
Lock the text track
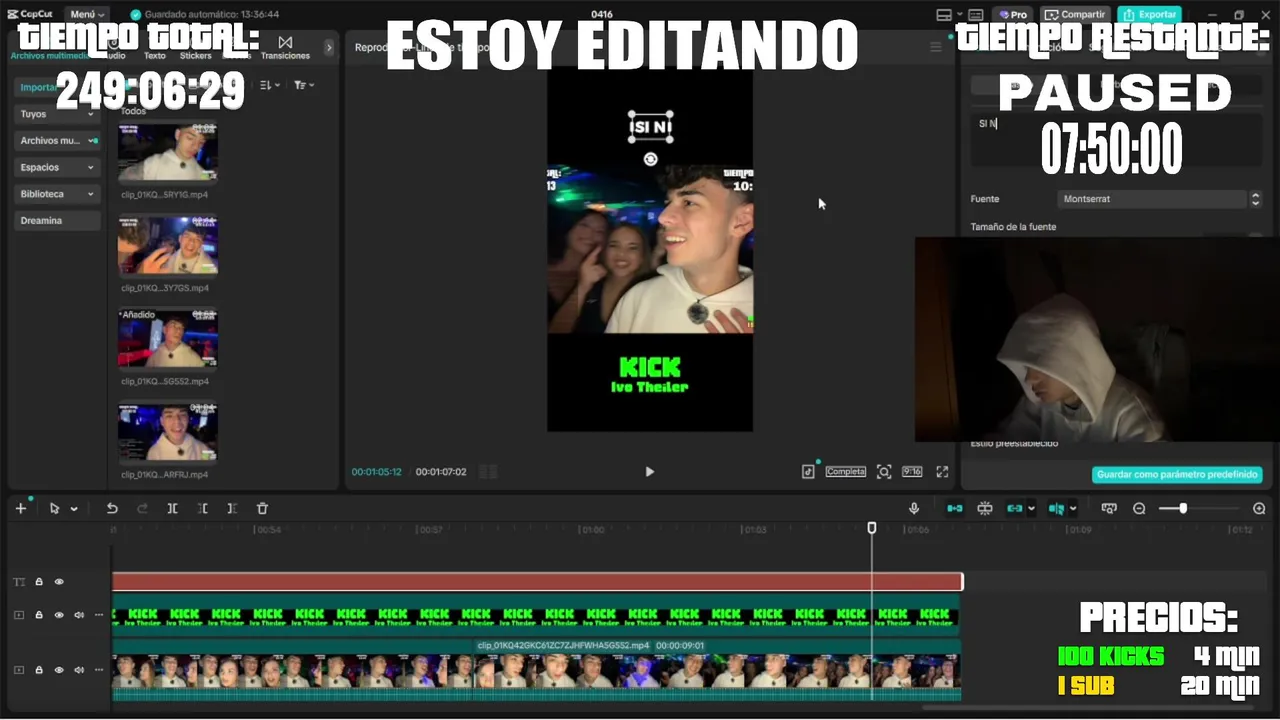click(x=39, y=582)
